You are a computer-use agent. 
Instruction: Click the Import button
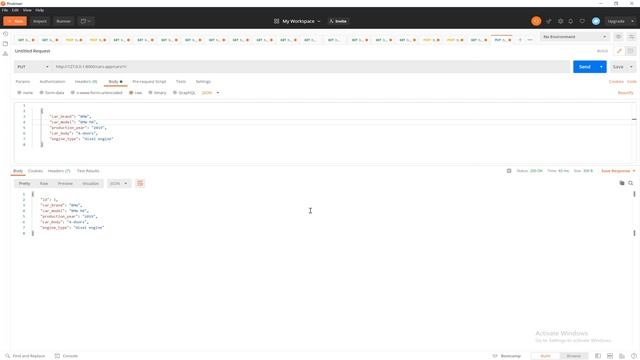coord(40,21)
